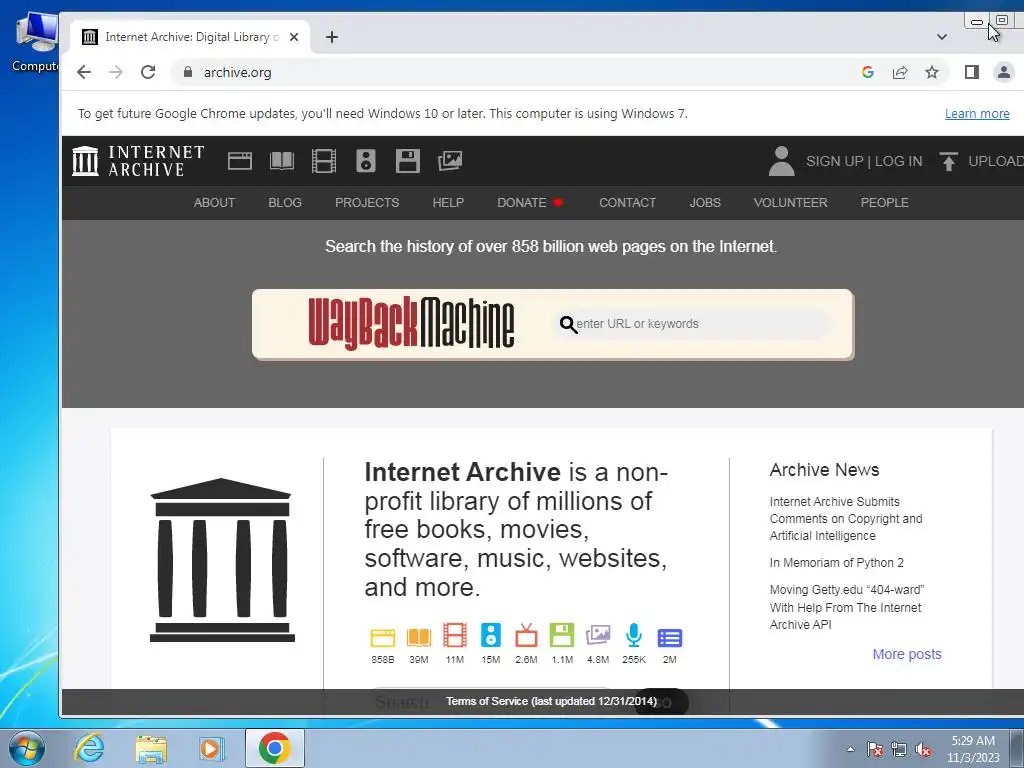Open the 2M collections list icon

point(669,637)
